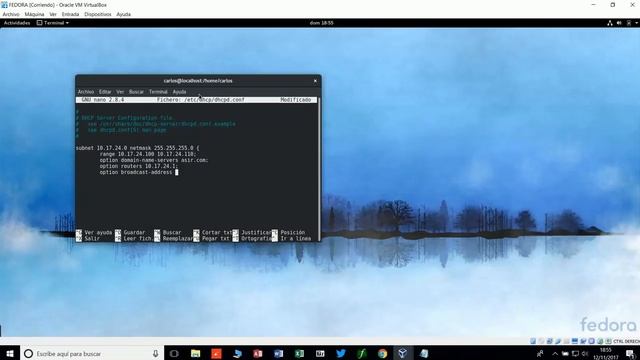Click nano shortcut 'Ir a línea'

(x=291, y=238)
